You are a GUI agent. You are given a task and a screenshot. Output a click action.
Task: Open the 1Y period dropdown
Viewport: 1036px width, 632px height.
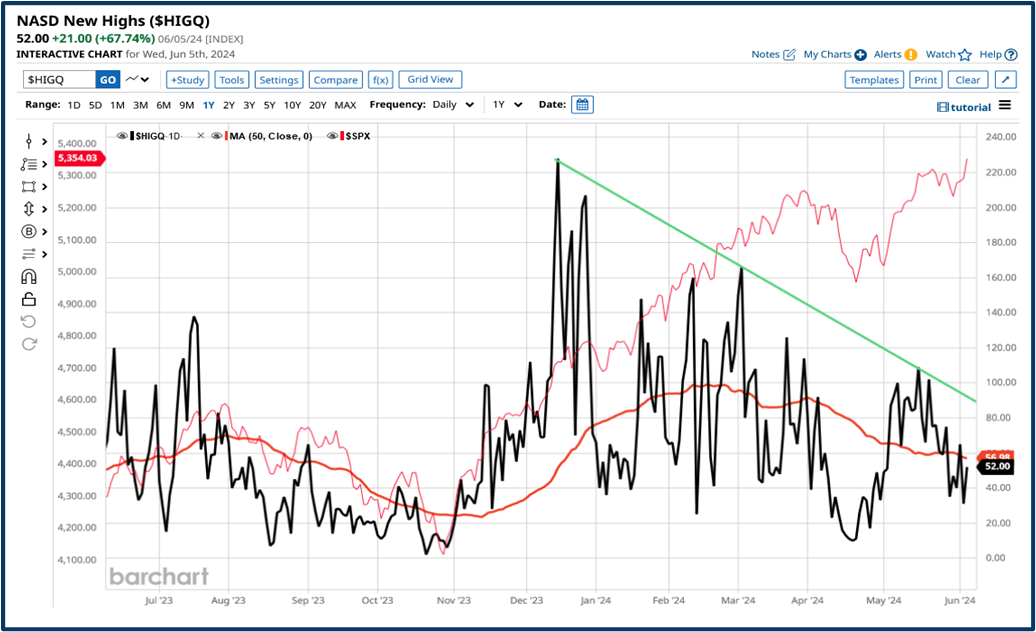(x=508, y=104)
